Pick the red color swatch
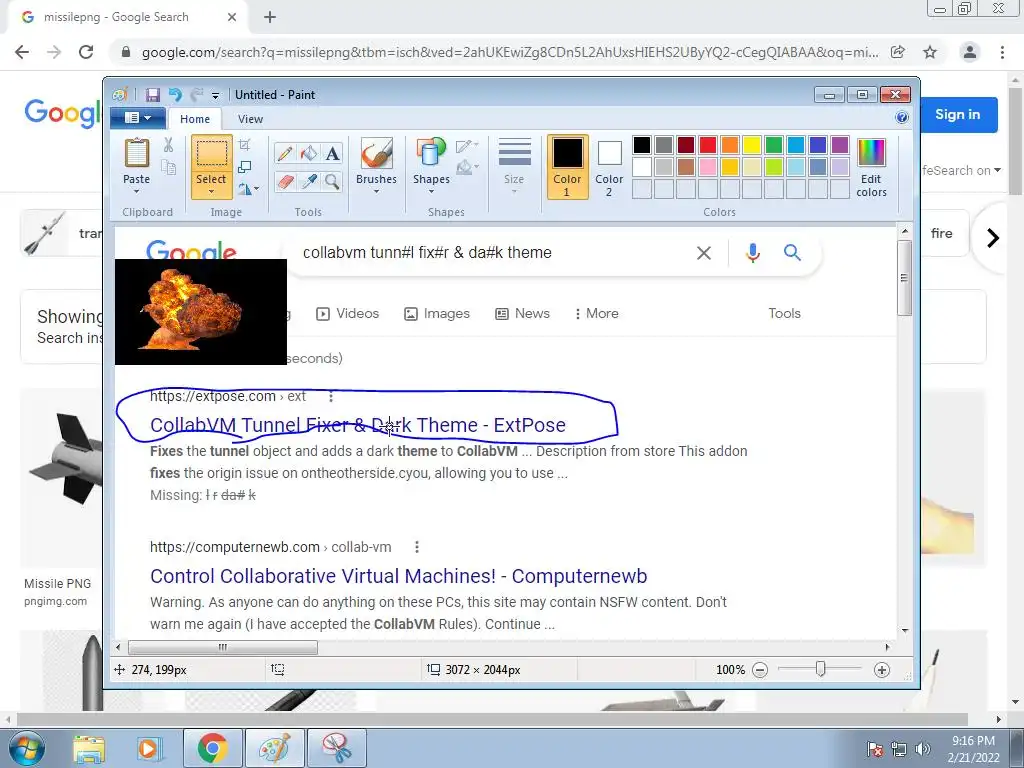The height and width of the screenshot is (768, 1024). coord(708,145)
